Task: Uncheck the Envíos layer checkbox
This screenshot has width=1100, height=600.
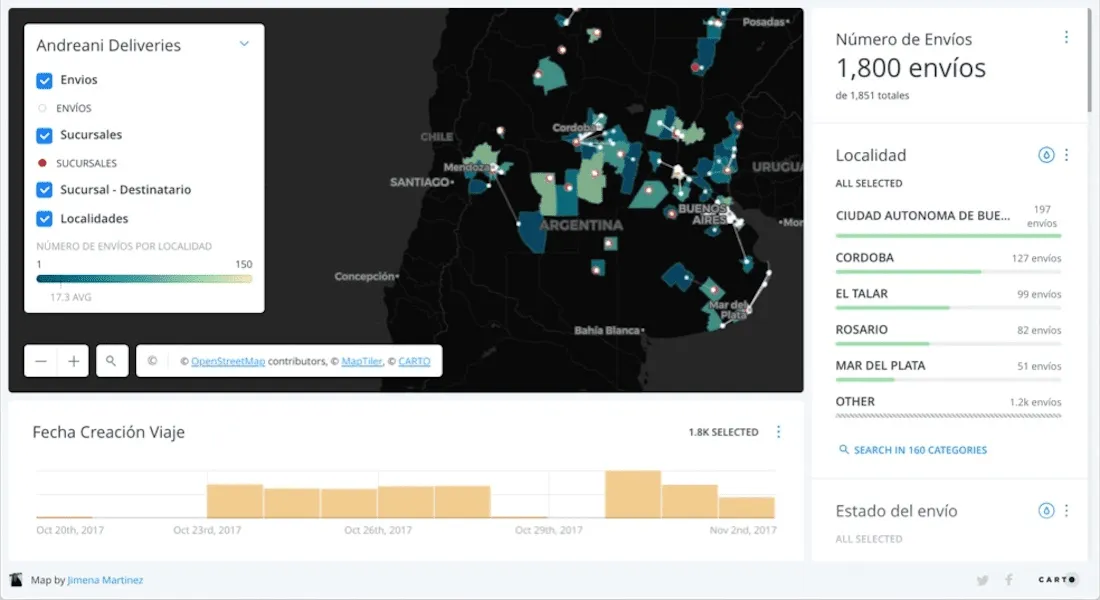Action: point(44,80)
